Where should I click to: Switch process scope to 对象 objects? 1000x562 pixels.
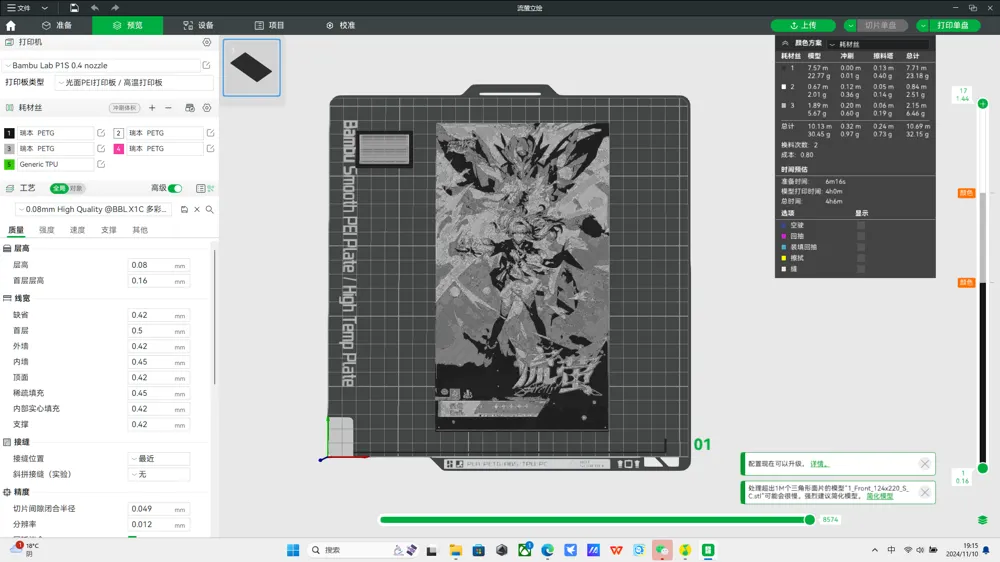76,188
